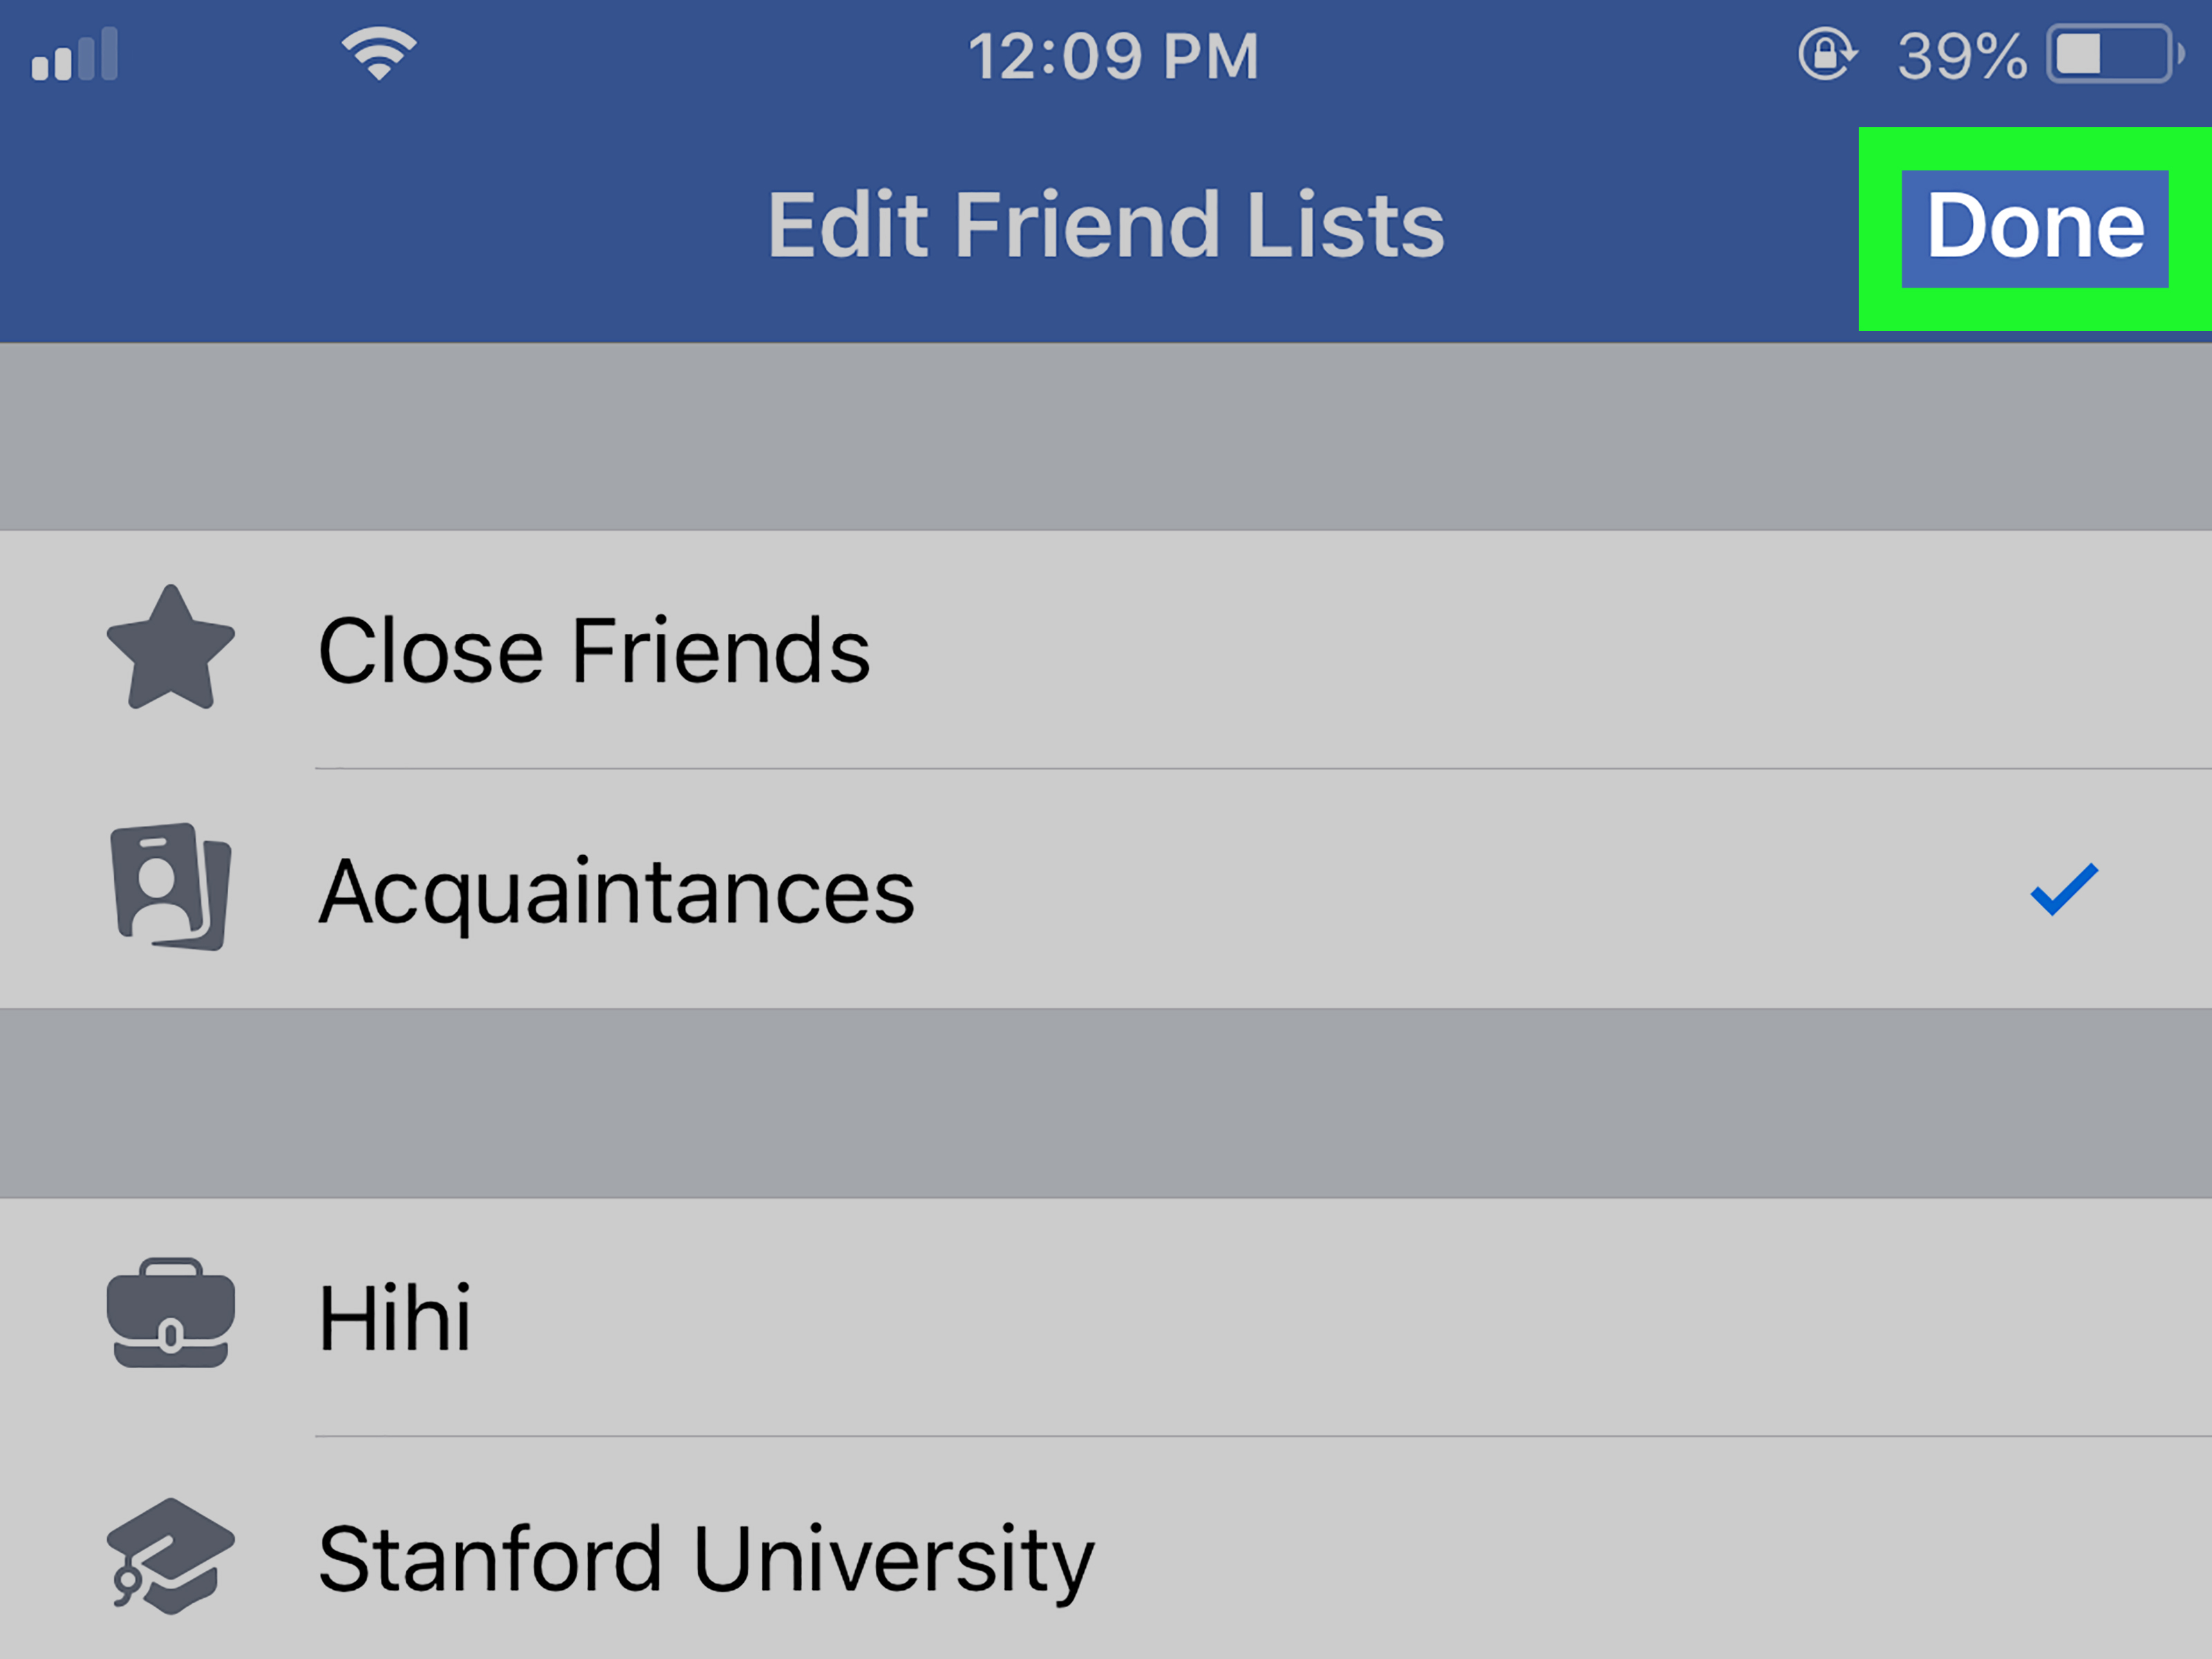Screen dimensions: 2212x1659
Task: Tap the Wi-Fi status icon
Action: pos(379,54)
